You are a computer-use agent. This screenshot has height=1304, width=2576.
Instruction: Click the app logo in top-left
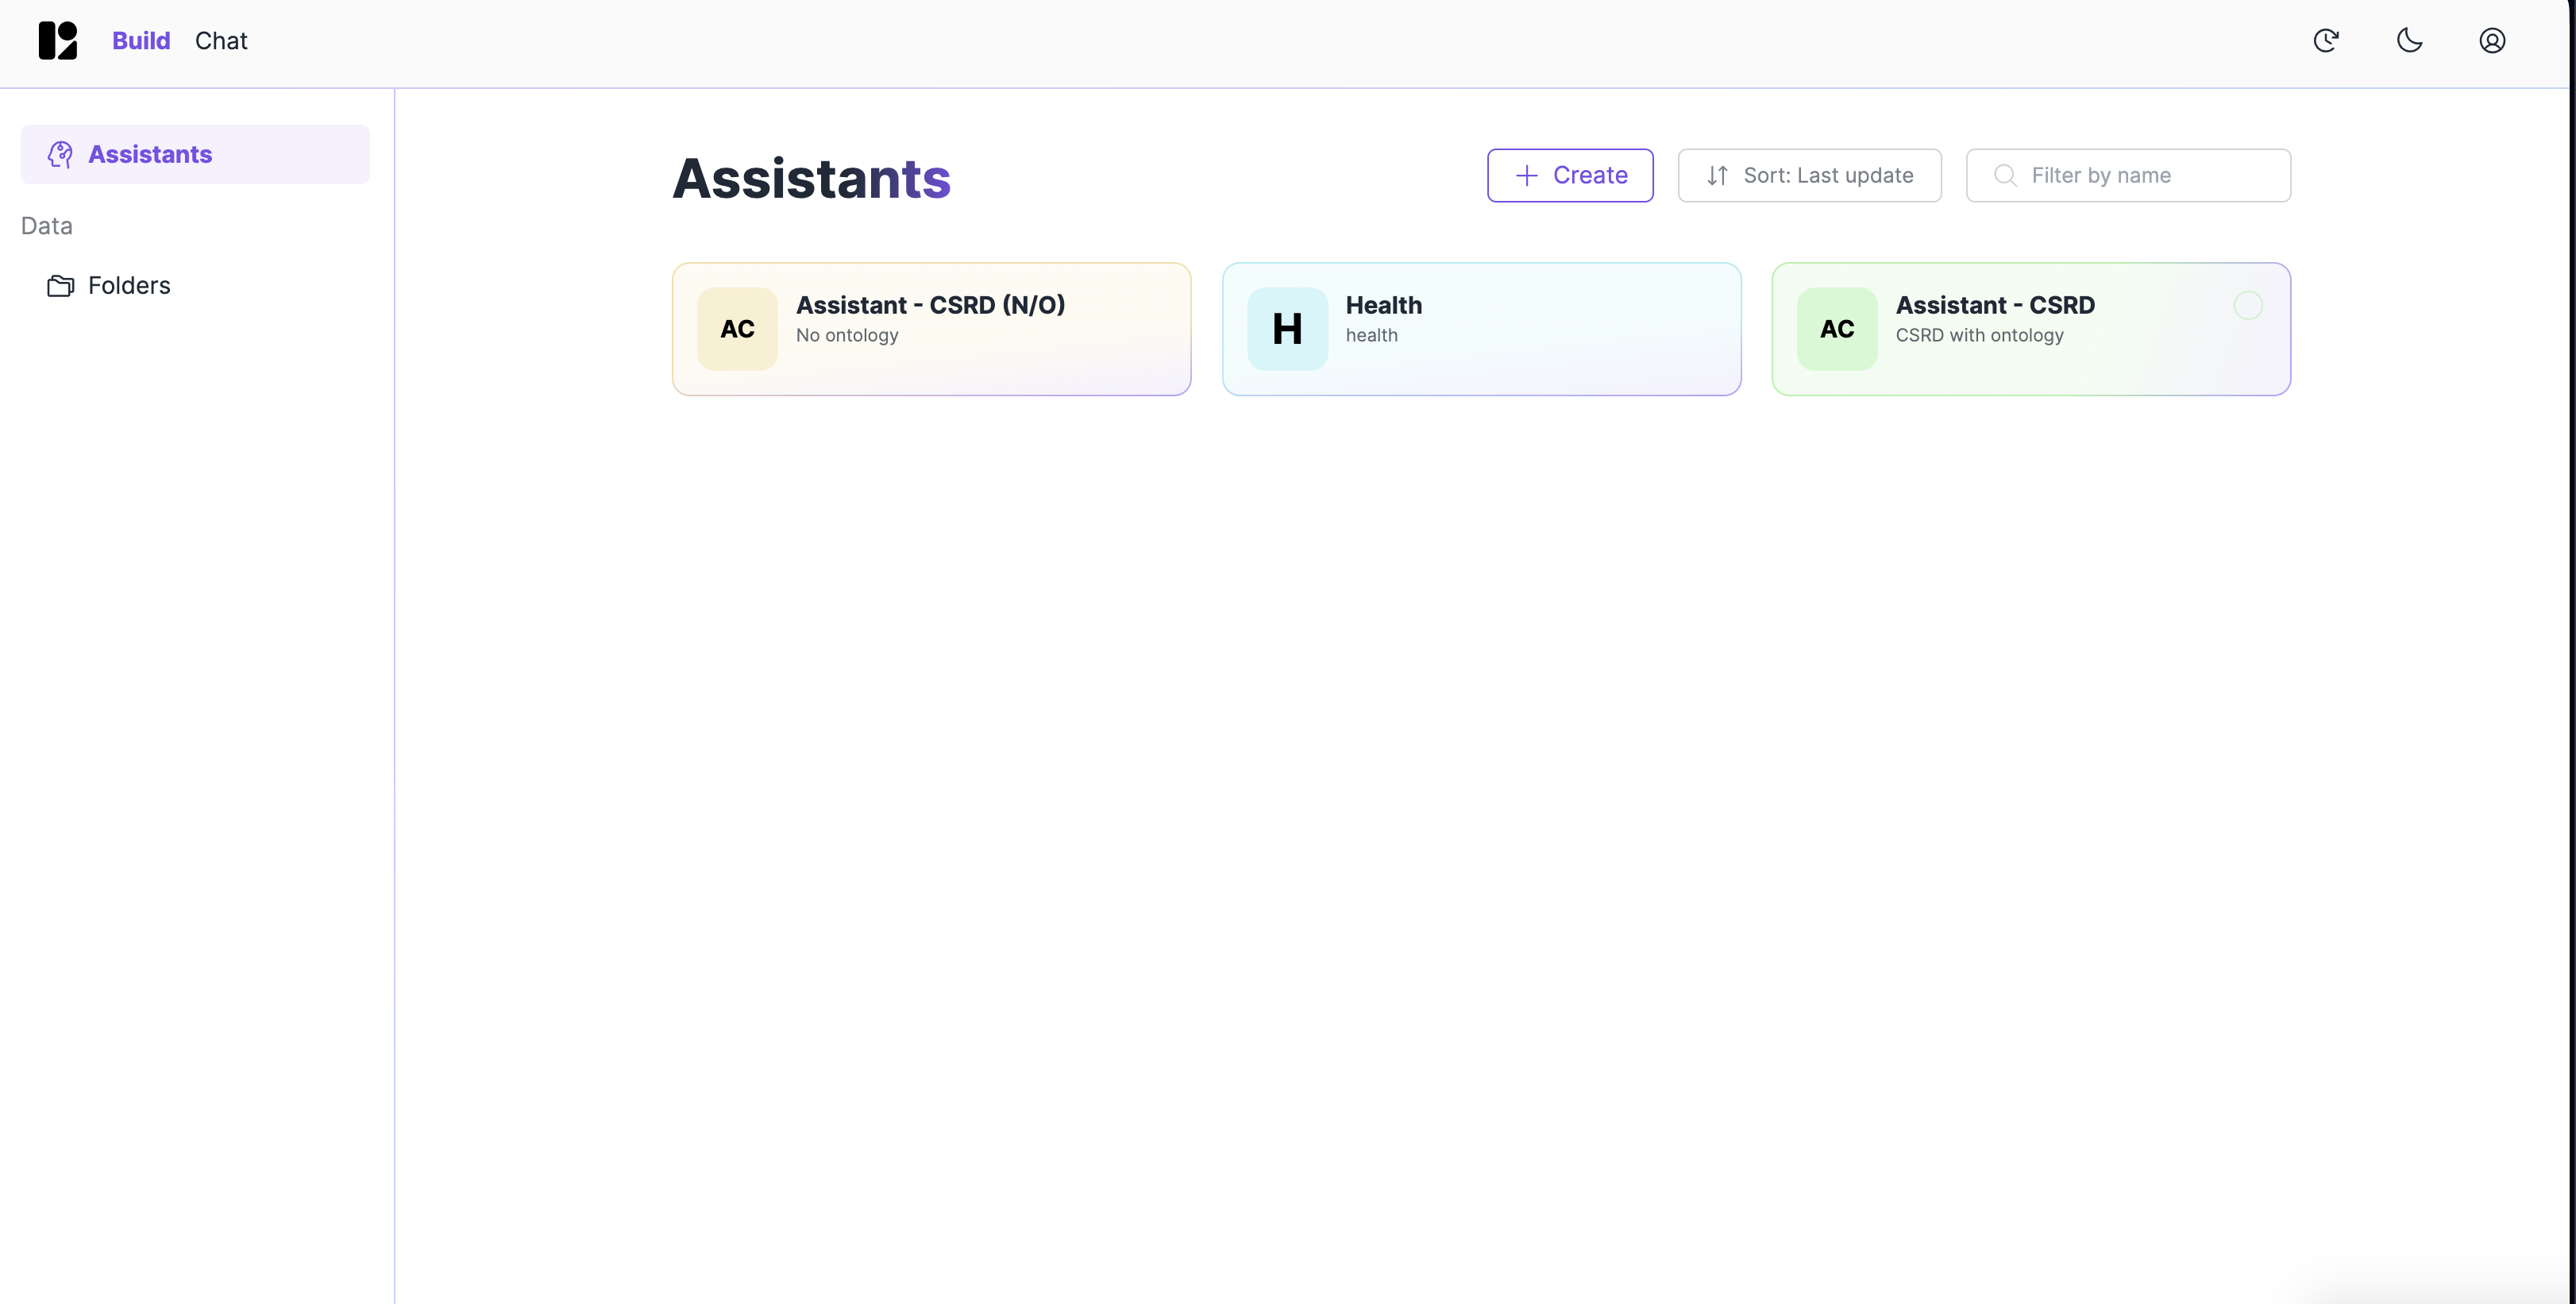[57, 41]
